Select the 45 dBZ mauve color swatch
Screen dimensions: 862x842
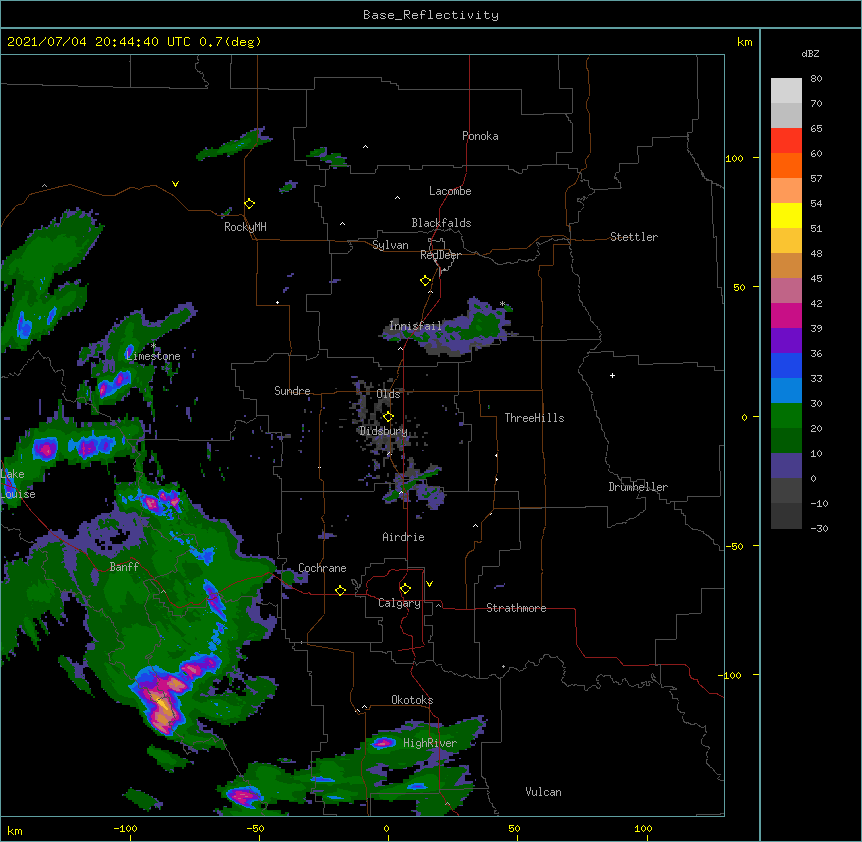pyautogui.click(x=786, y=290)
